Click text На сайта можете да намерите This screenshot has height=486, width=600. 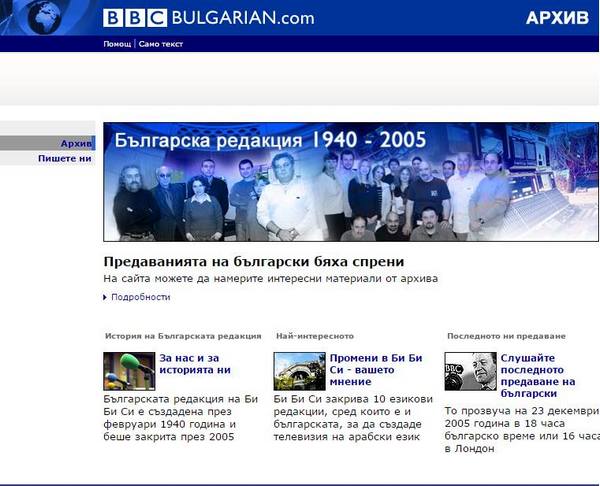point(271,279)
